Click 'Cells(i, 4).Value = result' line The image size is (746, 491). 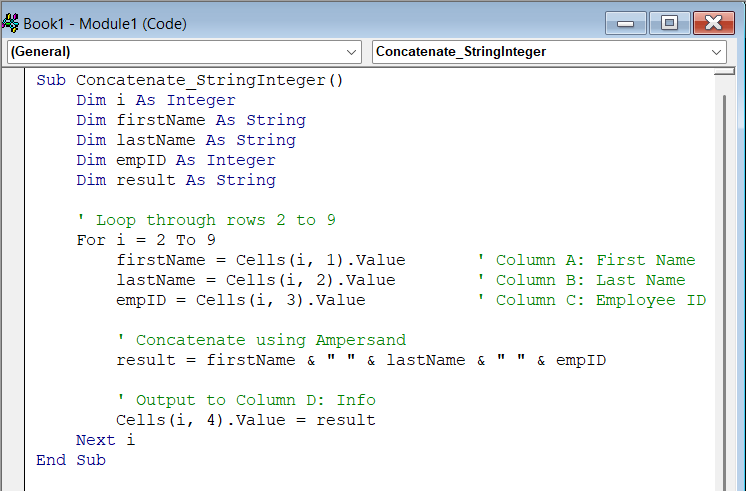pos(245,420)
